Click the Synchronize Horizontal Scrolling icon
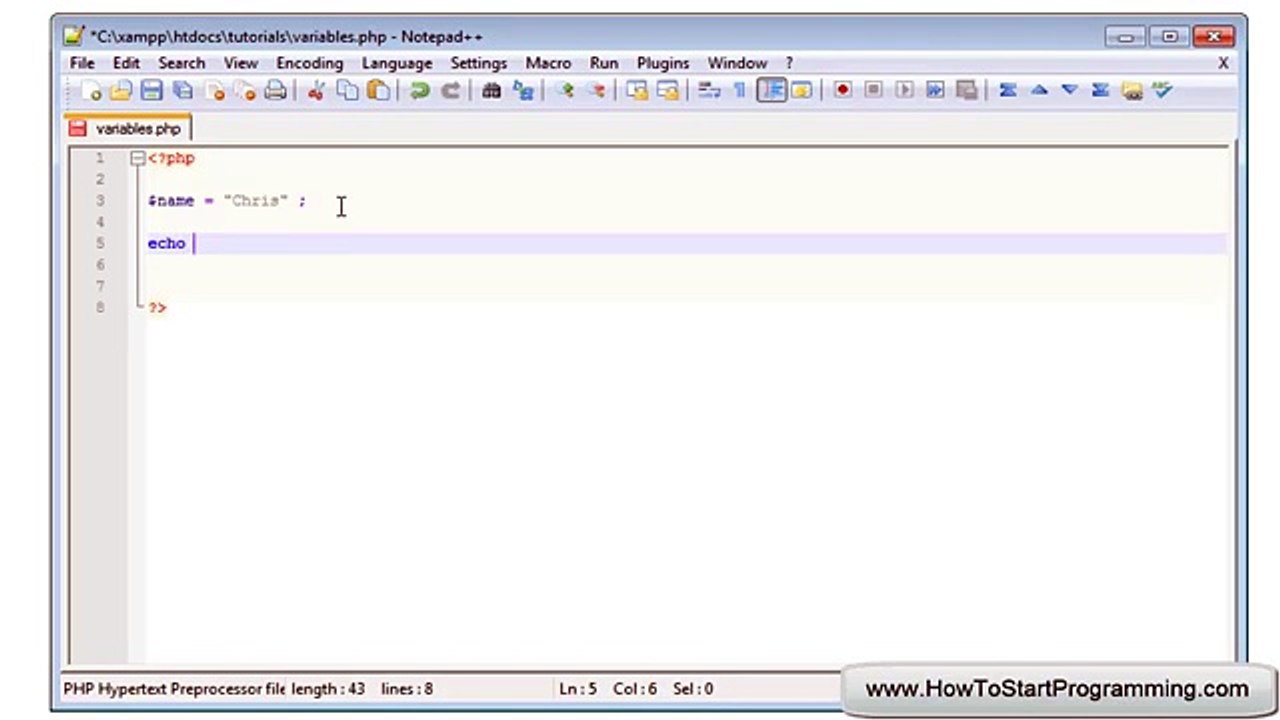 pos(668,91)
